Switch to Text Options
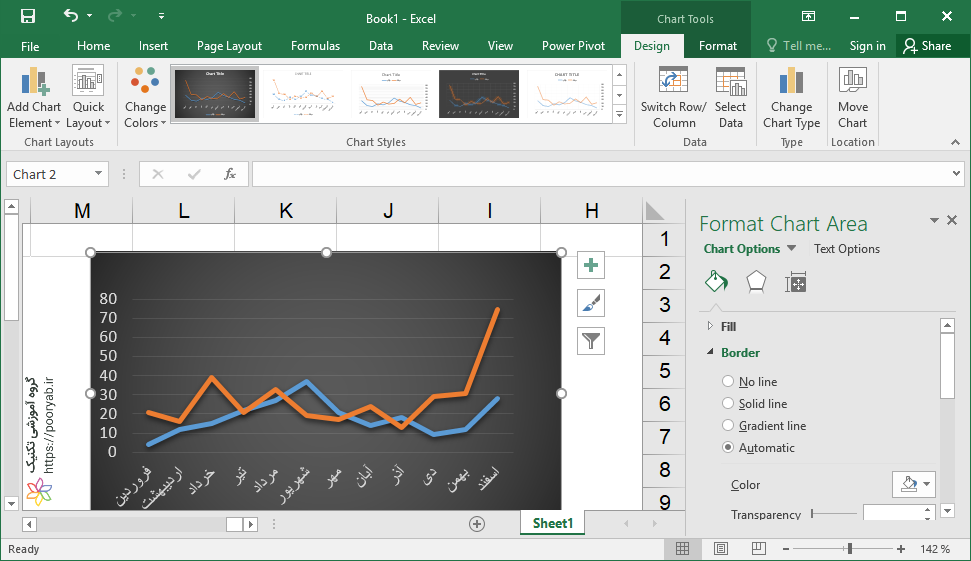Viewport: 971px width, 561px height. (x=847, y=248)
